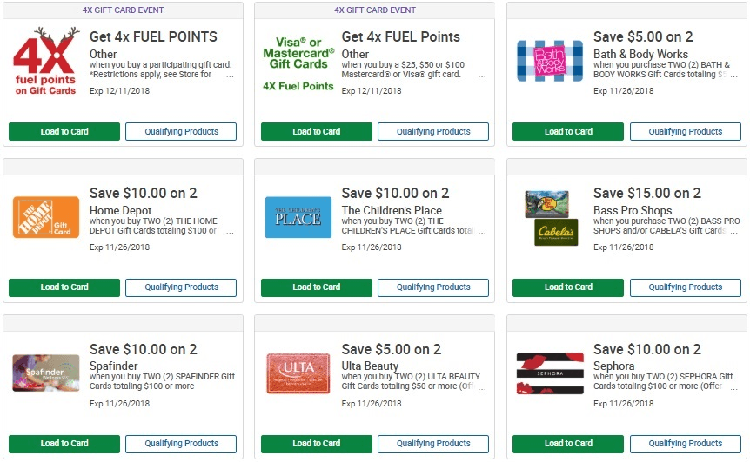Screen dimensions: 750x462
Task: Select the Spafinder gift card image
Action: click(46, 373)
